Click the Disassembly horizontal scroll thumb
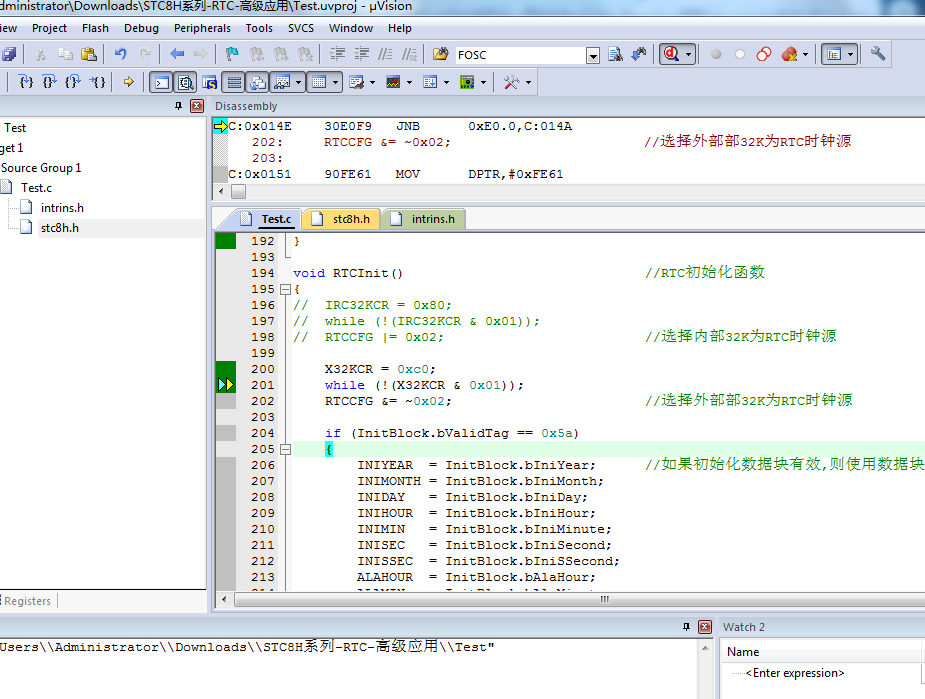925x699 pixels. (x=238, y=192)
